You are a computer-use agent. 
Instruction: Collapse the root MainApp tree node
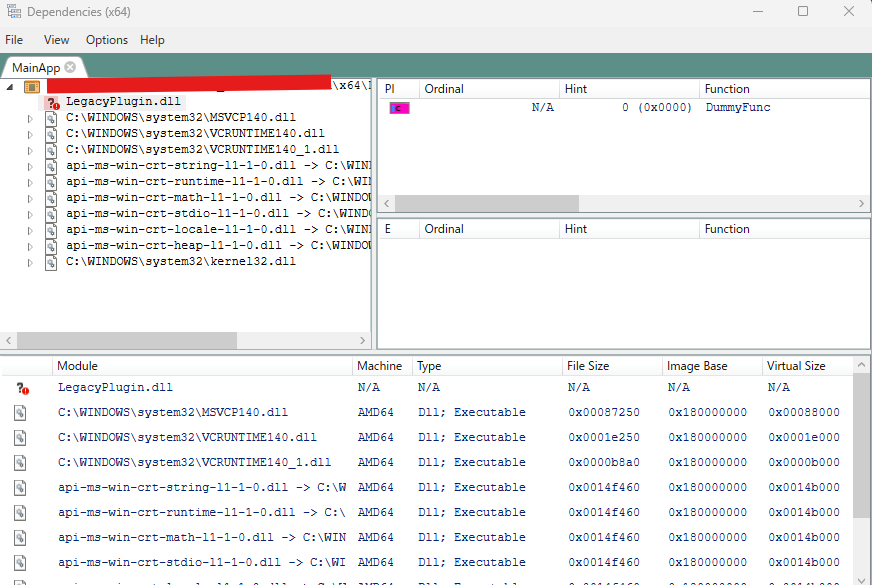point(8,88)
